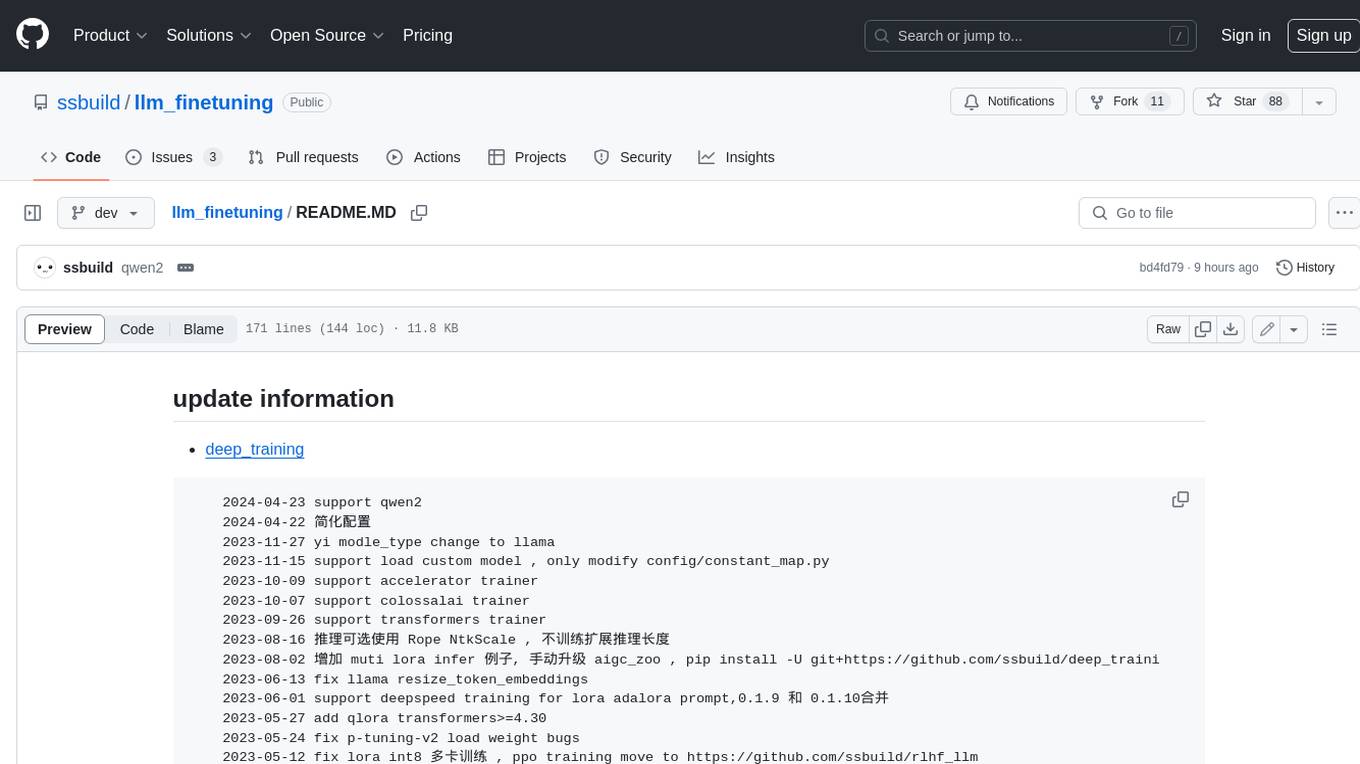1360x764 pixels.
Task: Click the GitHub logo icon
Action: tap(32, 35)
